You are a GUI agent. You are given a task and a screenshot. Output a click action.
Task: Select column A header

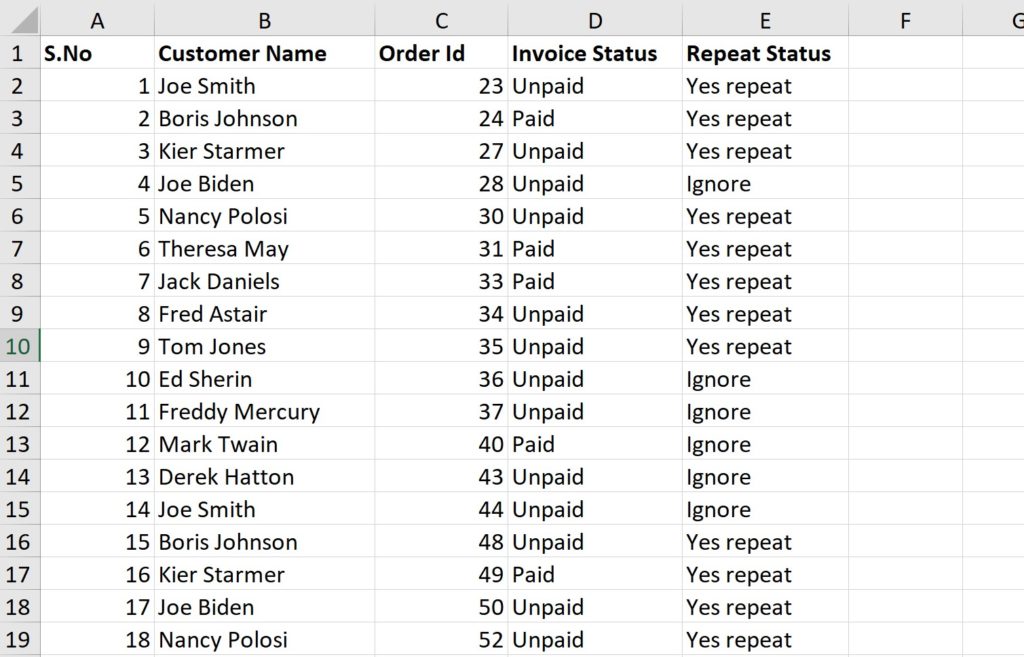point(97,20)
